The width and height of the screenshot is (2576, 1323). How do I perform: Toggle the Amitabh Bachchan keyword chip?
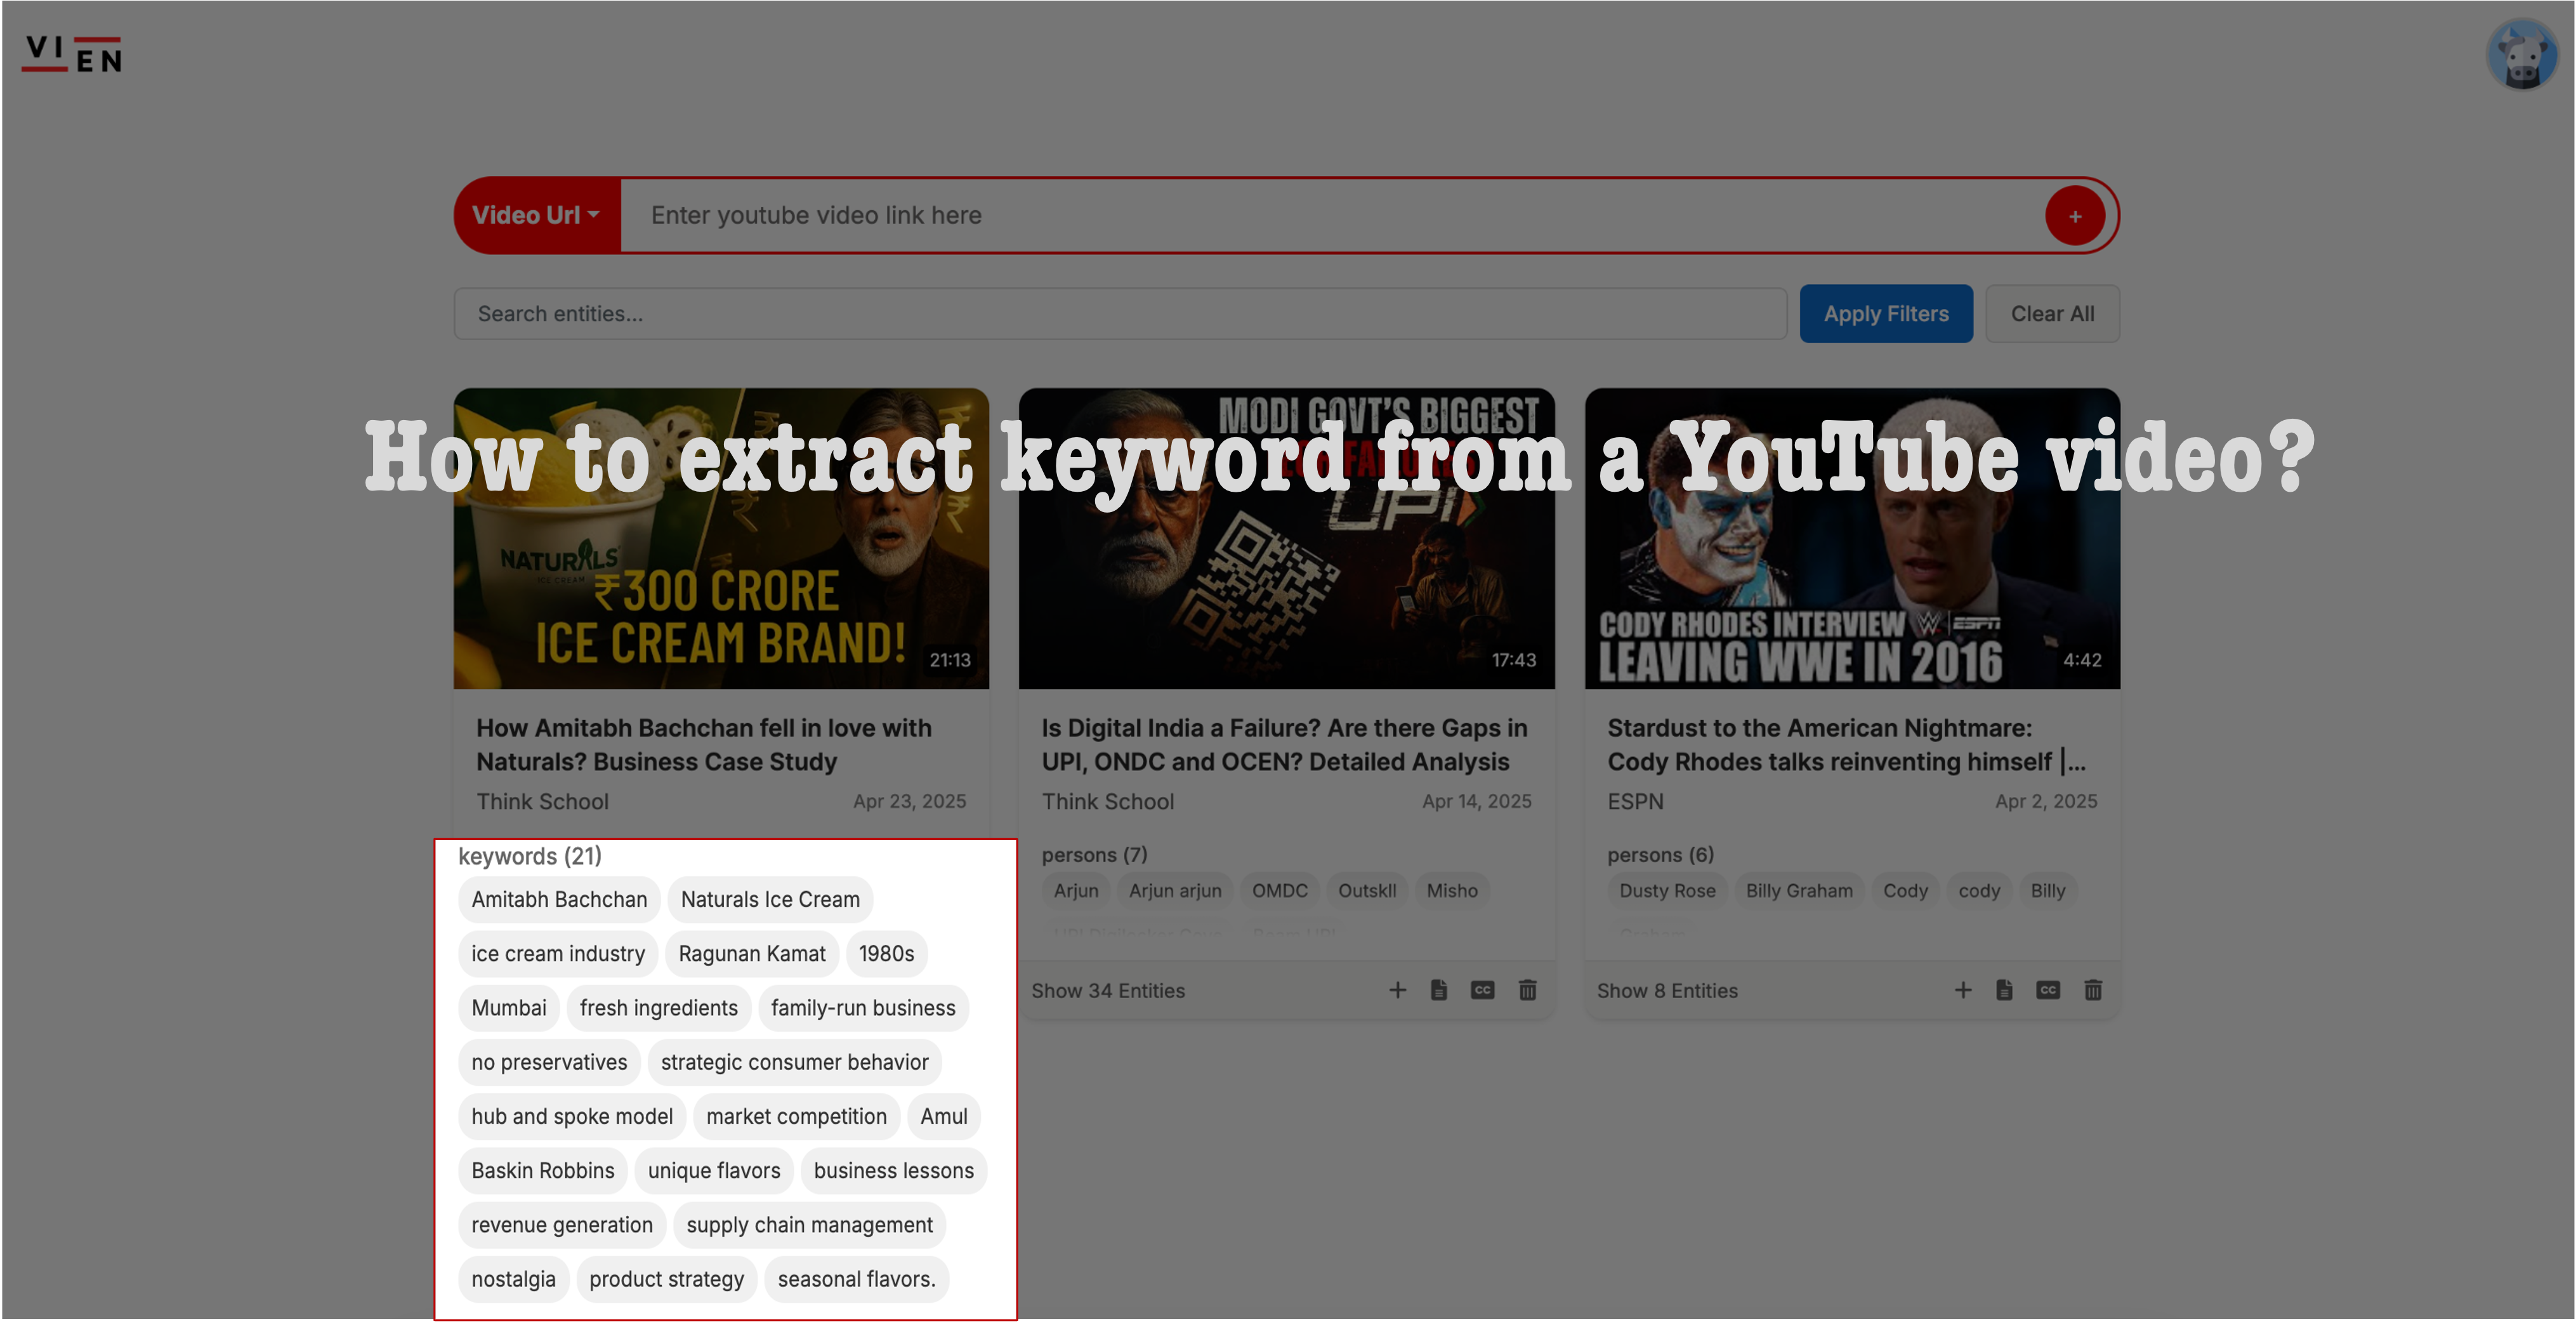point(559,899)
